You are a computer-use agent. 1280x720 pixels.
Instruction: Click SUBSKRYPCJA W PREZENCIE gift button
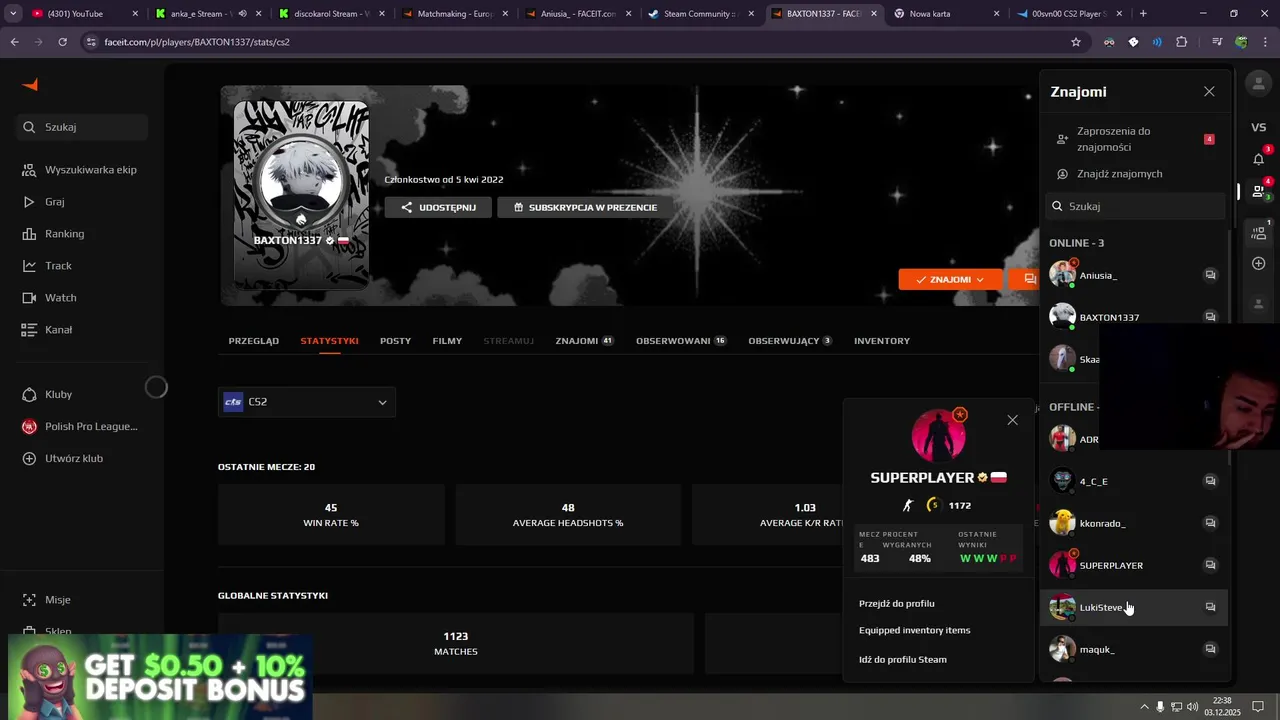pyautogui.click(x=585, y=207)
